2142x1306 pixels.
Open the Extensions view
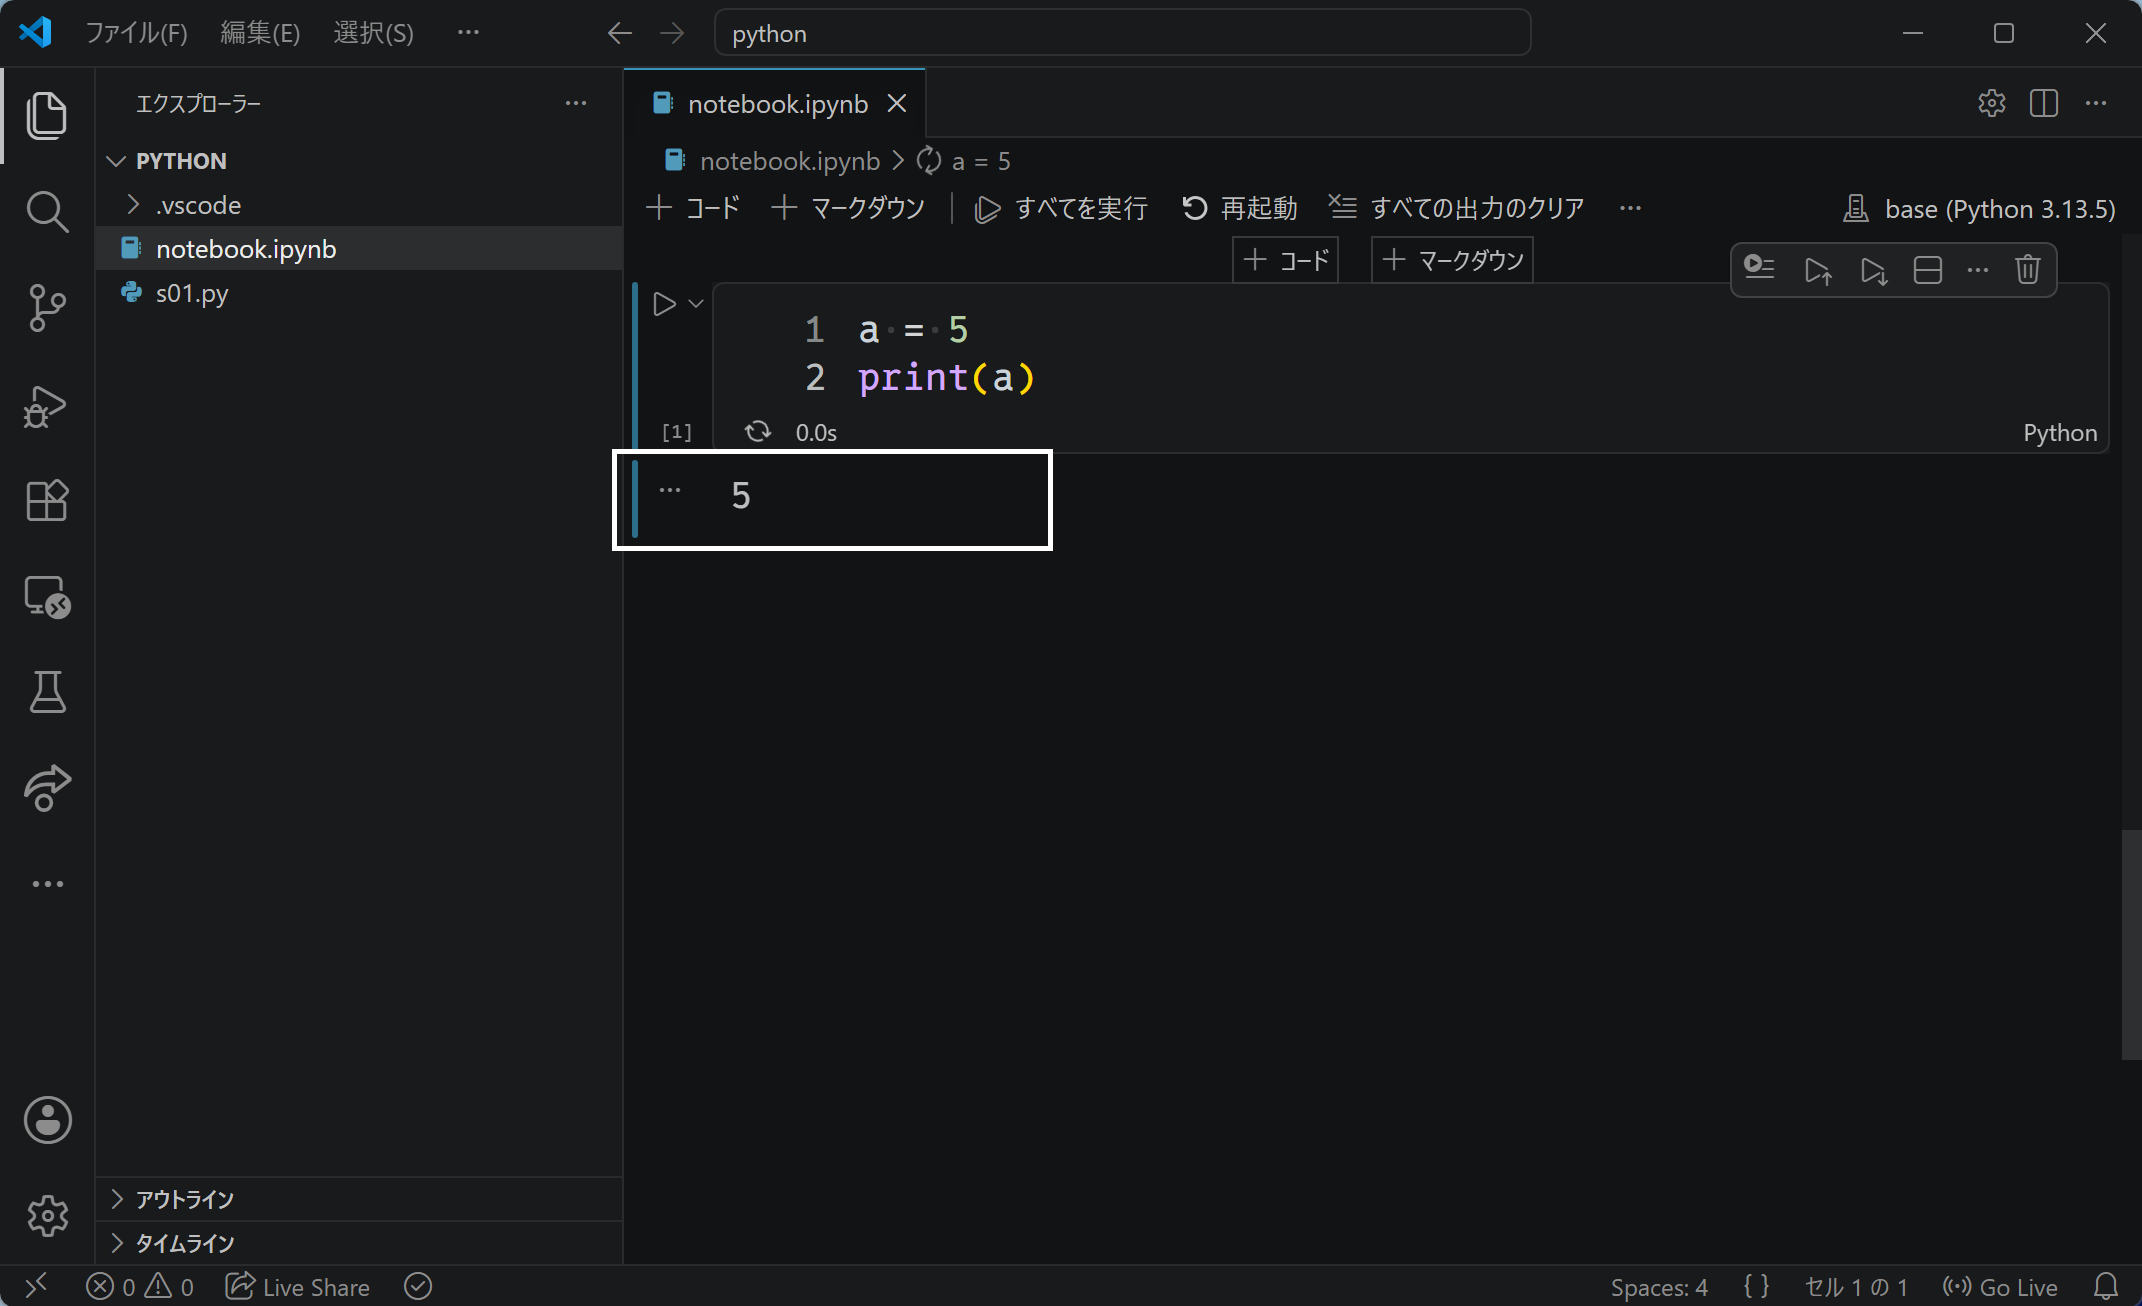47,500
